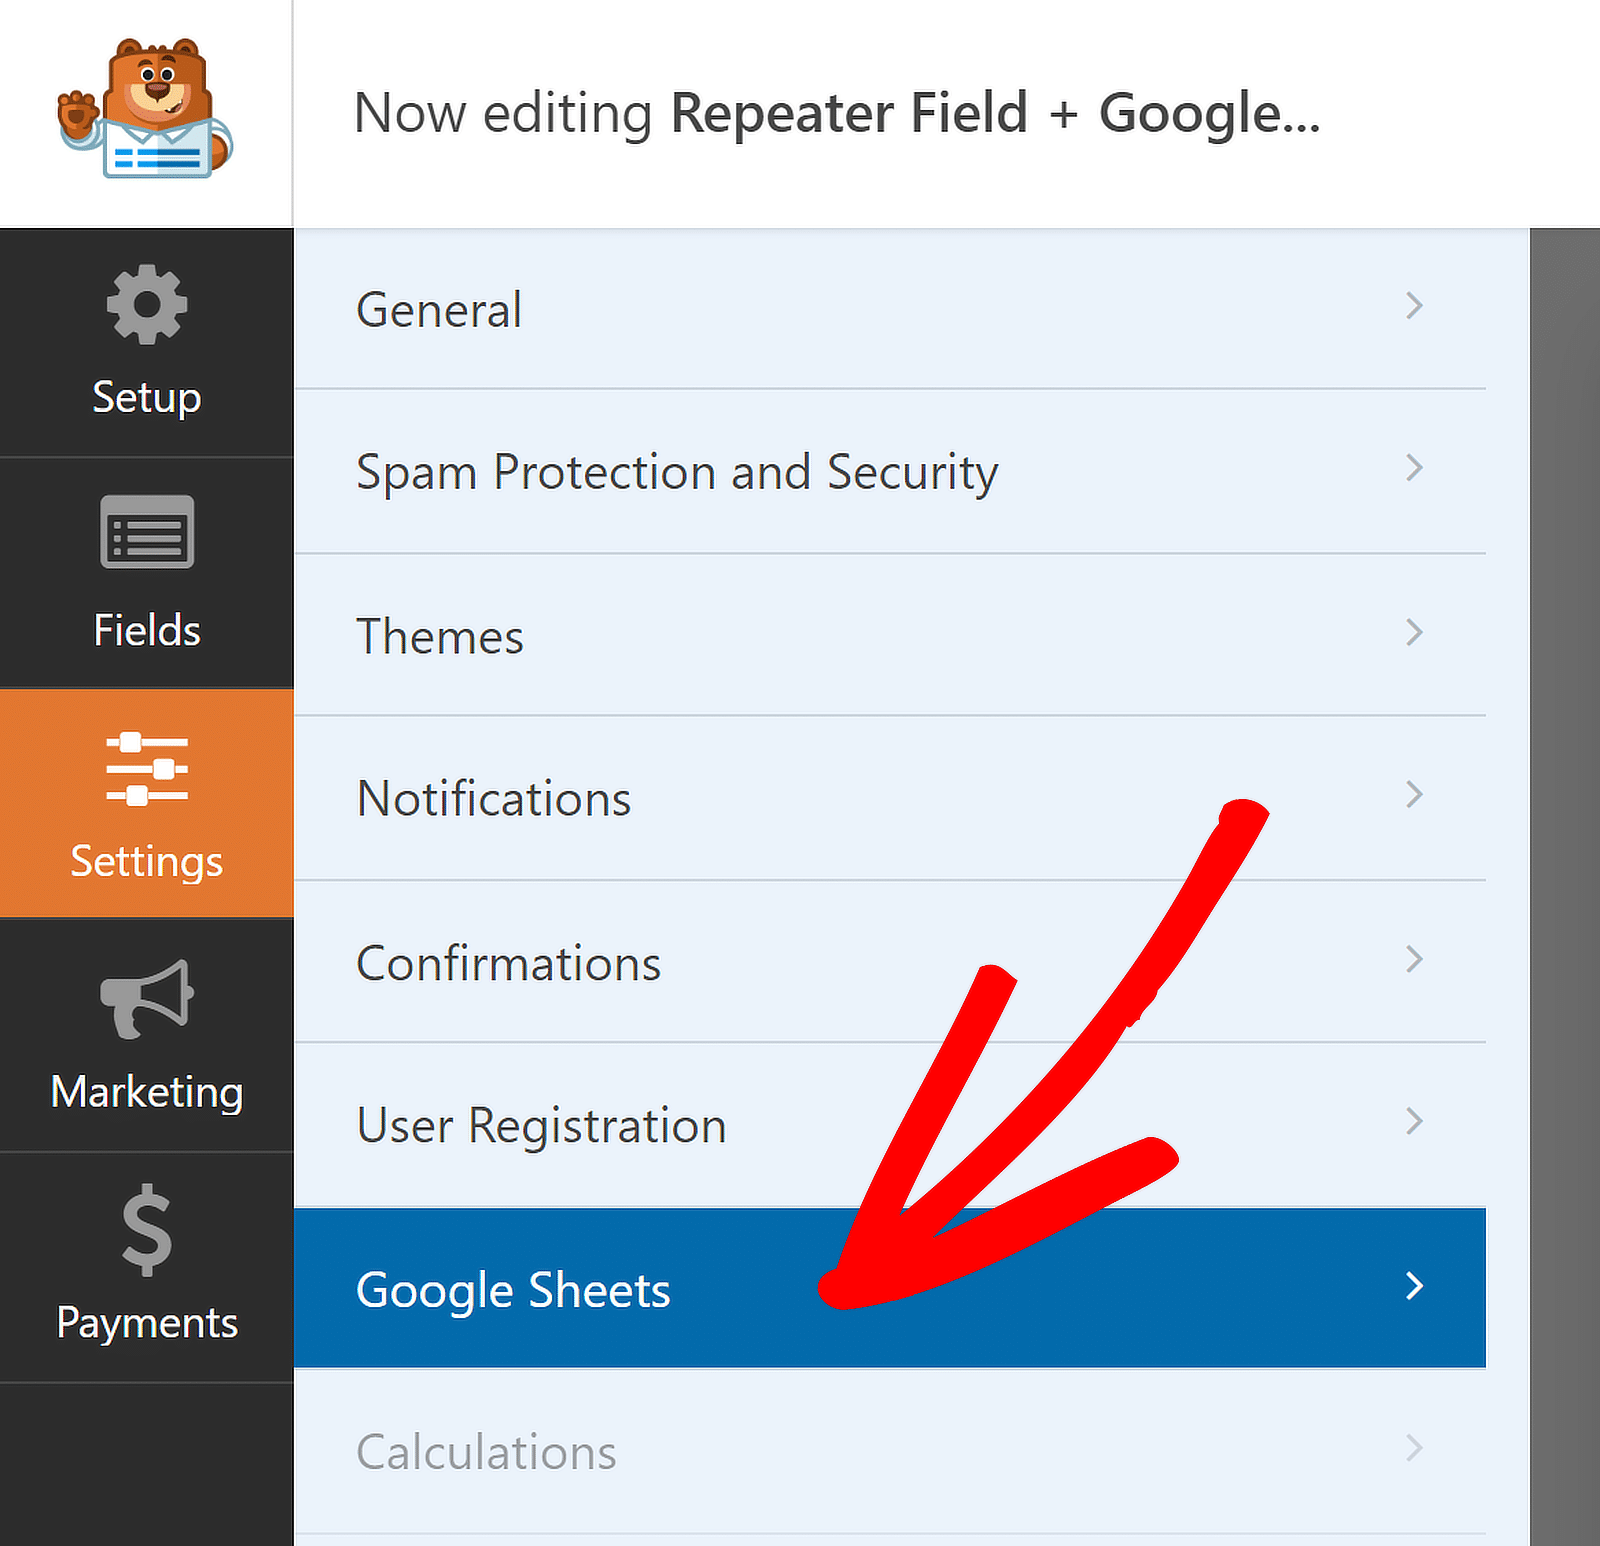Click the Fields panel icon
Screen dimensions: 1600x1546
pos(147,535)
